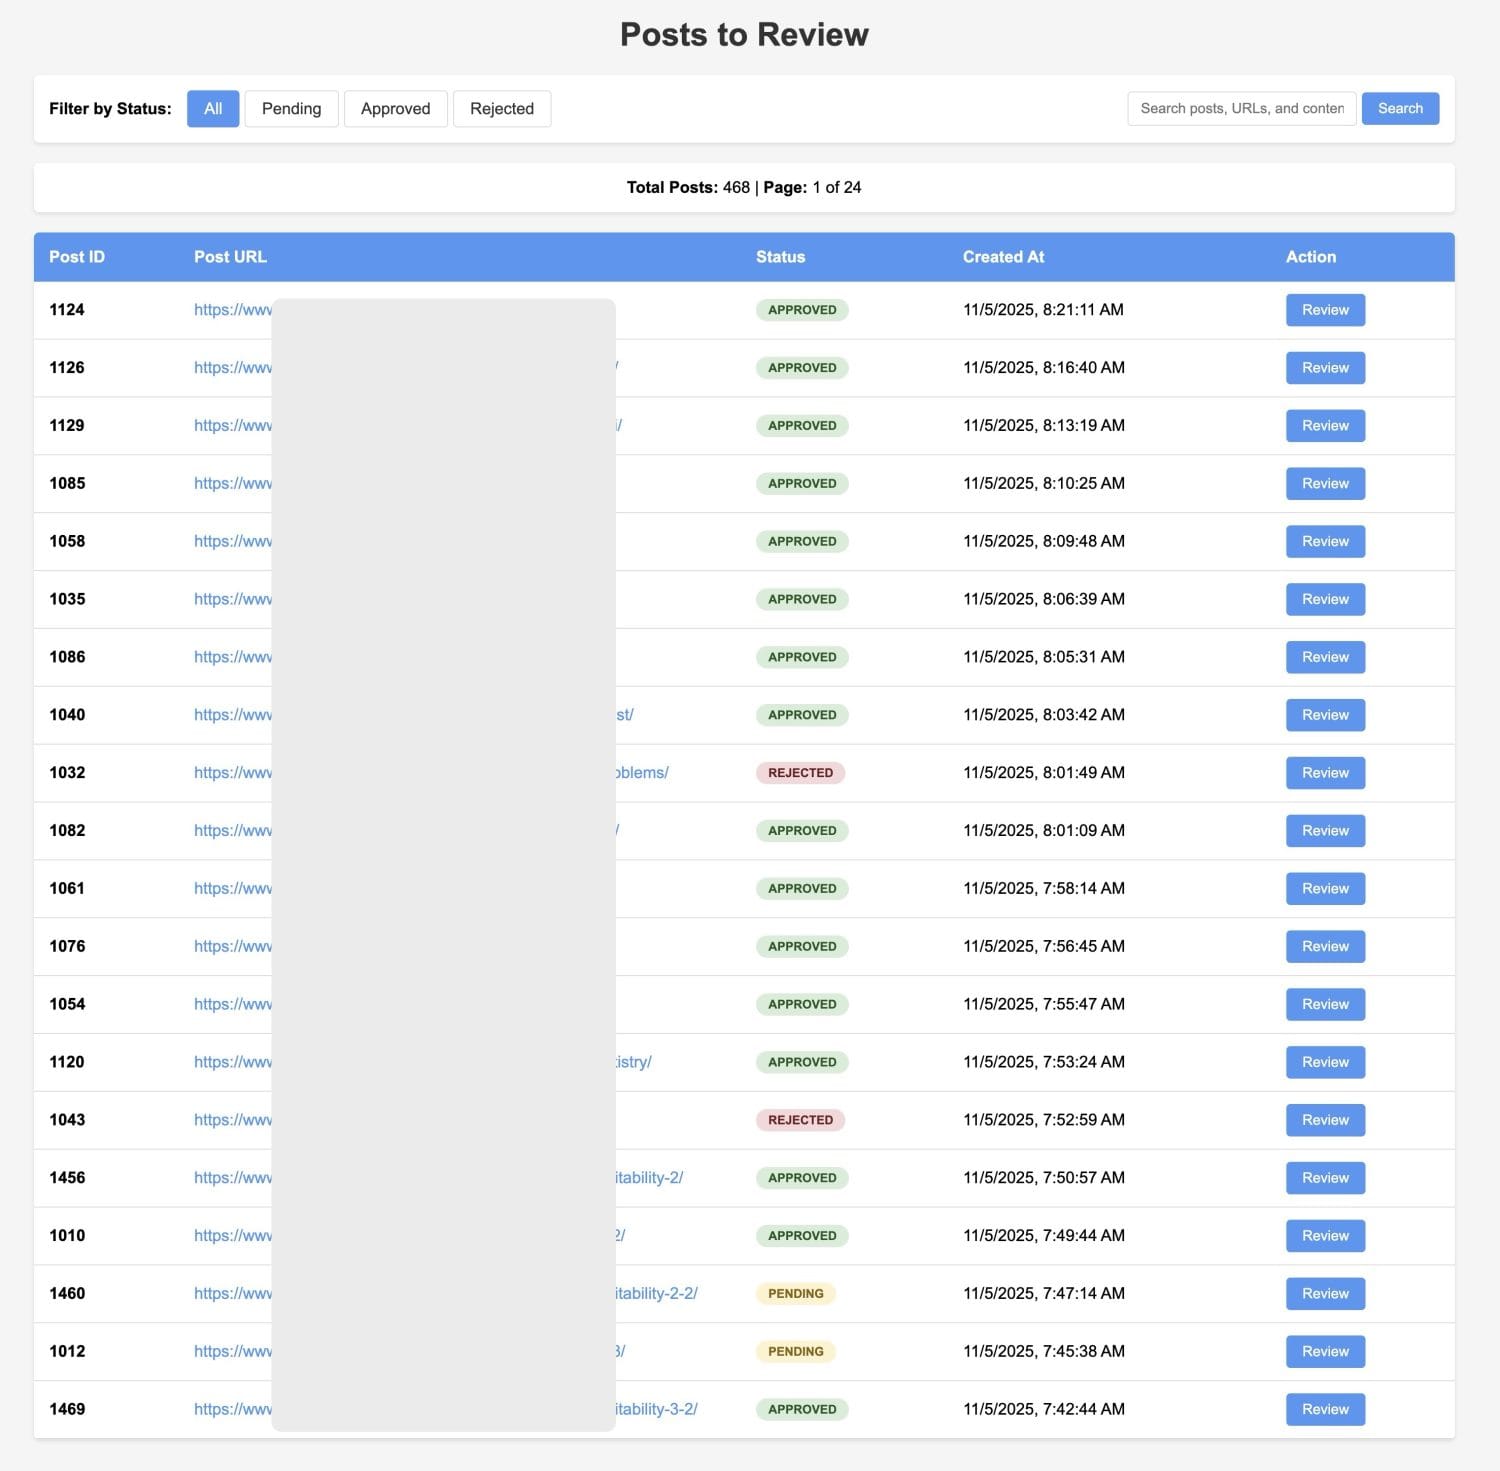This screenshot has height=1471, width=1500.
Task: Filter posts by Approved status
Action: coord(395,109)
